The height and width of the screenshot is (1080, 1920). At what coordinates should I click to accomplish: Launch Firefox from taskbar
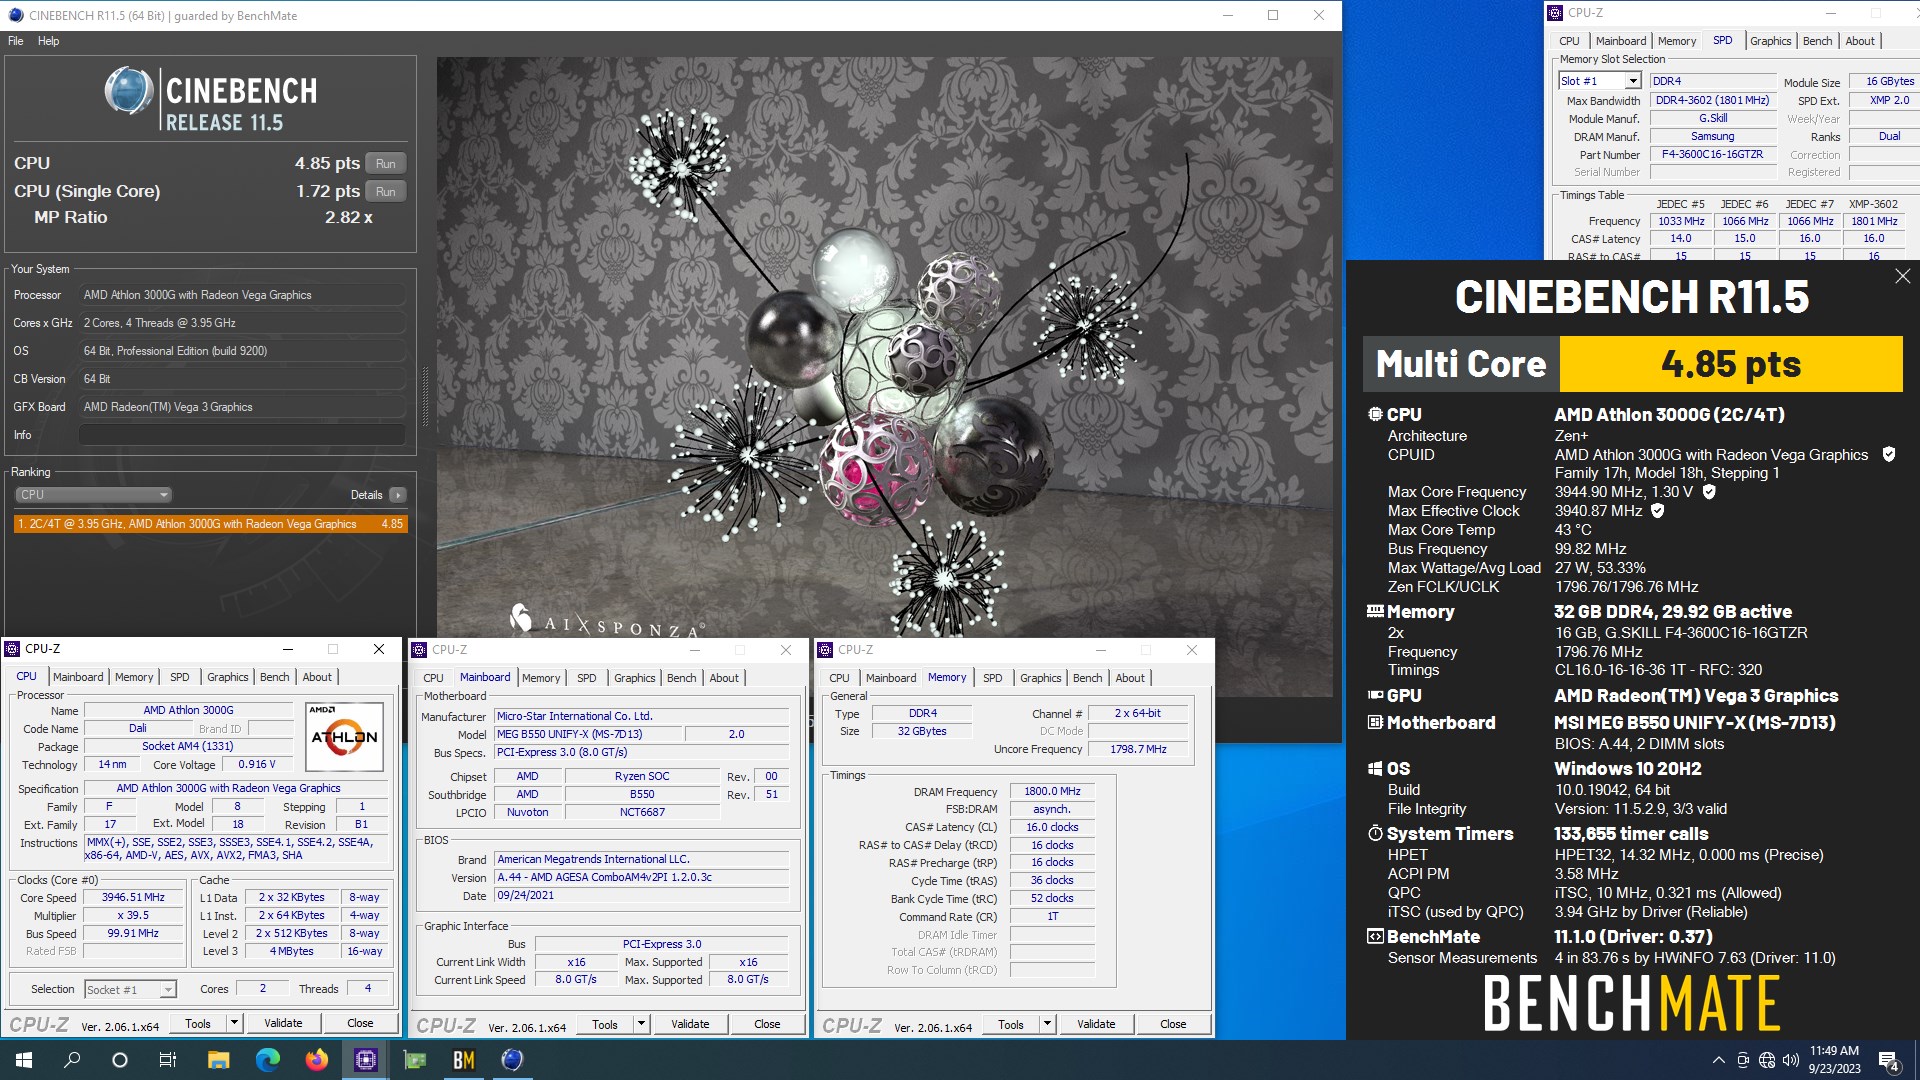click(x=316, y=1060)
